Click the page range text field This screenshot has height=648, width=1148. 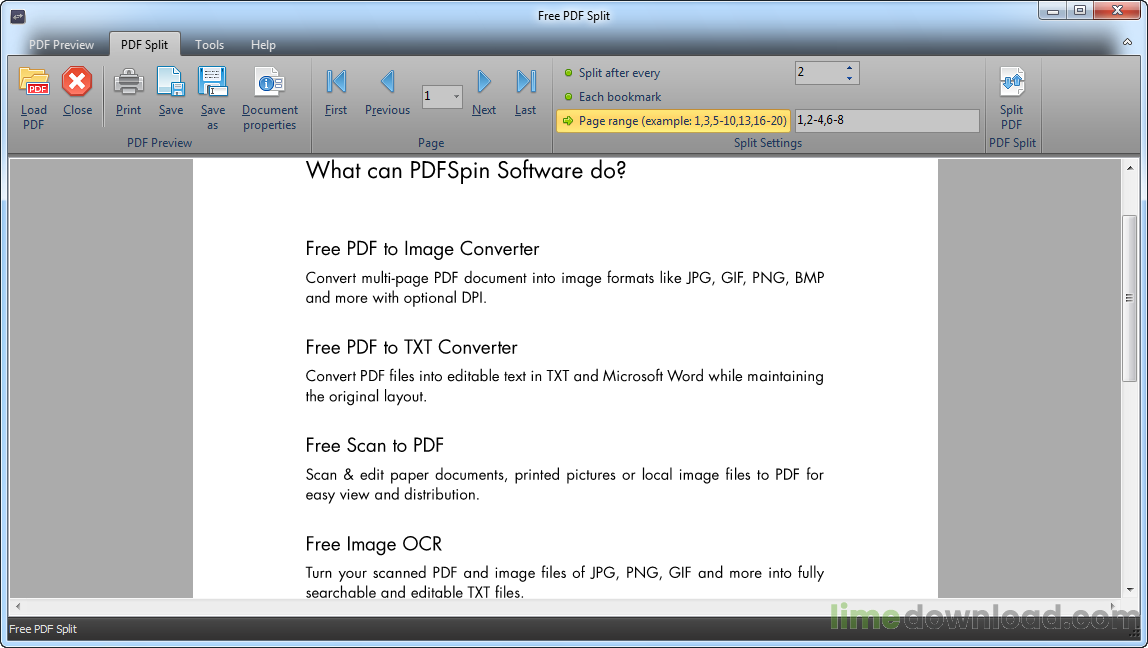click(886, 121)
